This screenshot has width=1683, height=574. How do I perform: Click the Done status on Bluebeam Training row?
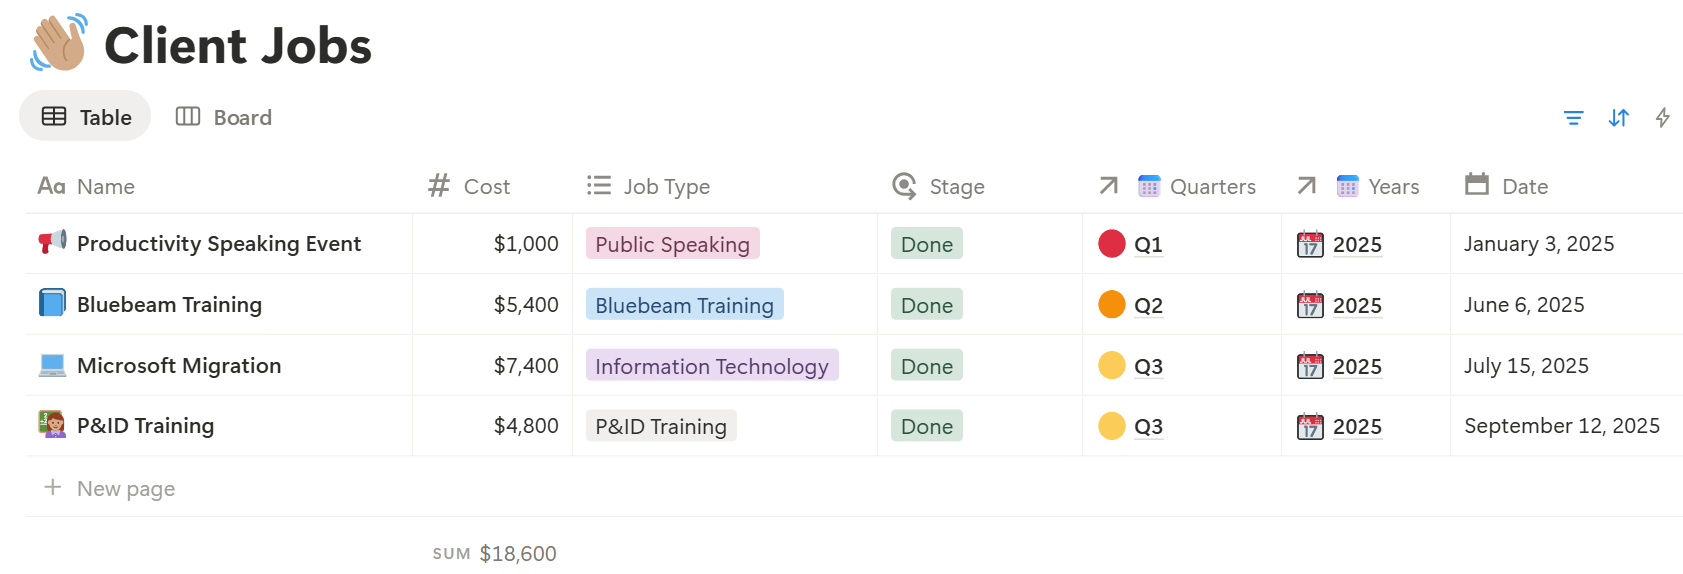coord(926,306)
